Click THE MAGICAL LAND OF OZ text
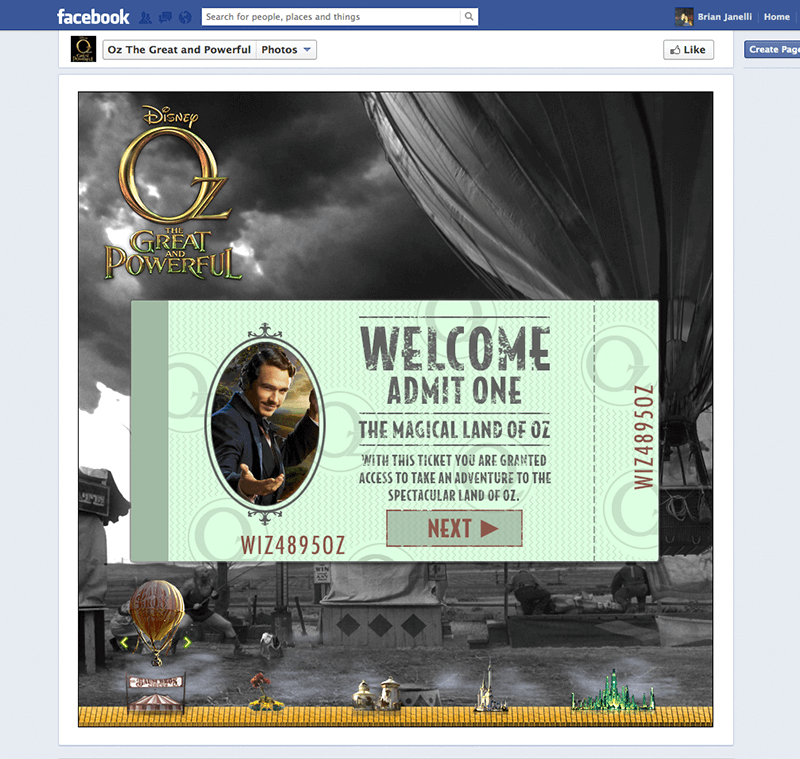 454,430
